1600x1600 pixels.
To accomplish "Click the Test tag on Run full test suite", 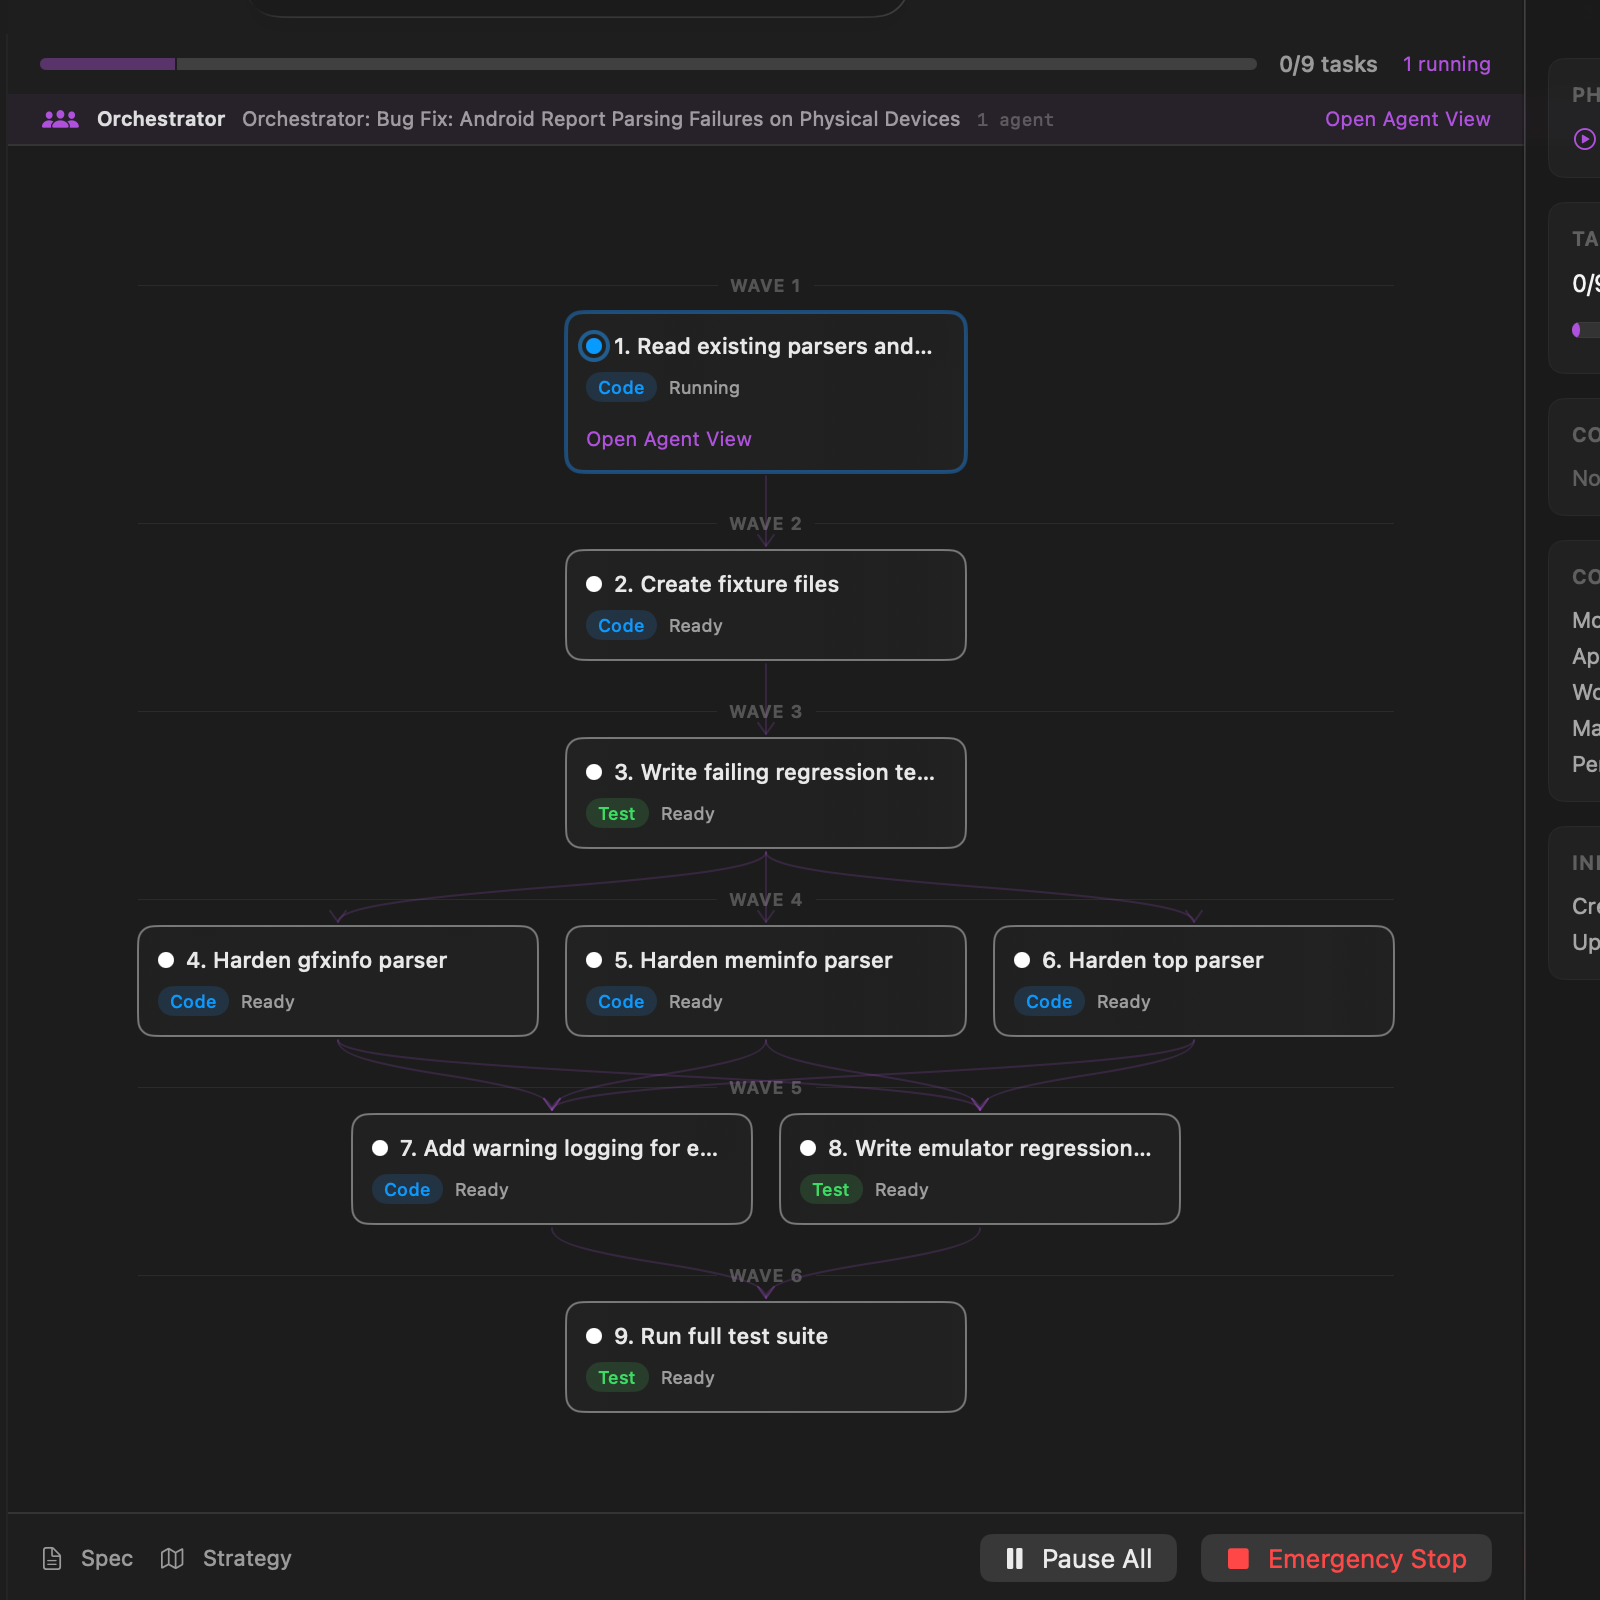I will click(617, 1377).
